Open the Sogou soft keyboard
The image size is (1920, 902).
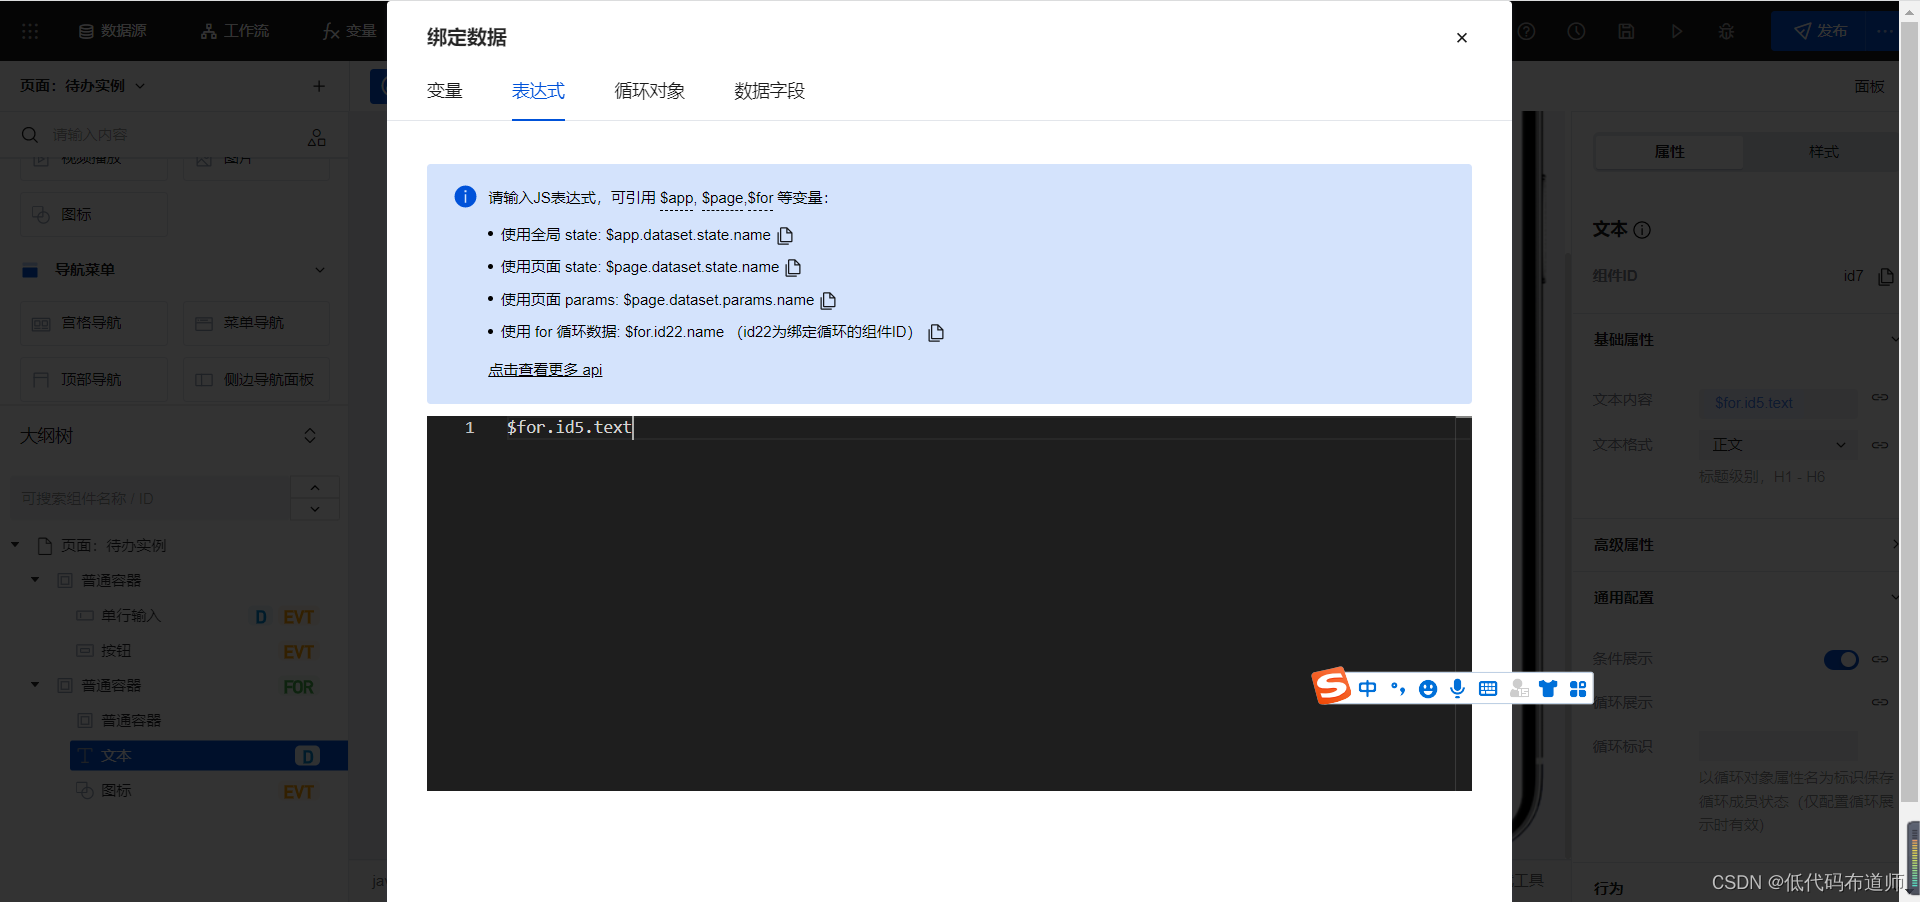(1488, 688)
